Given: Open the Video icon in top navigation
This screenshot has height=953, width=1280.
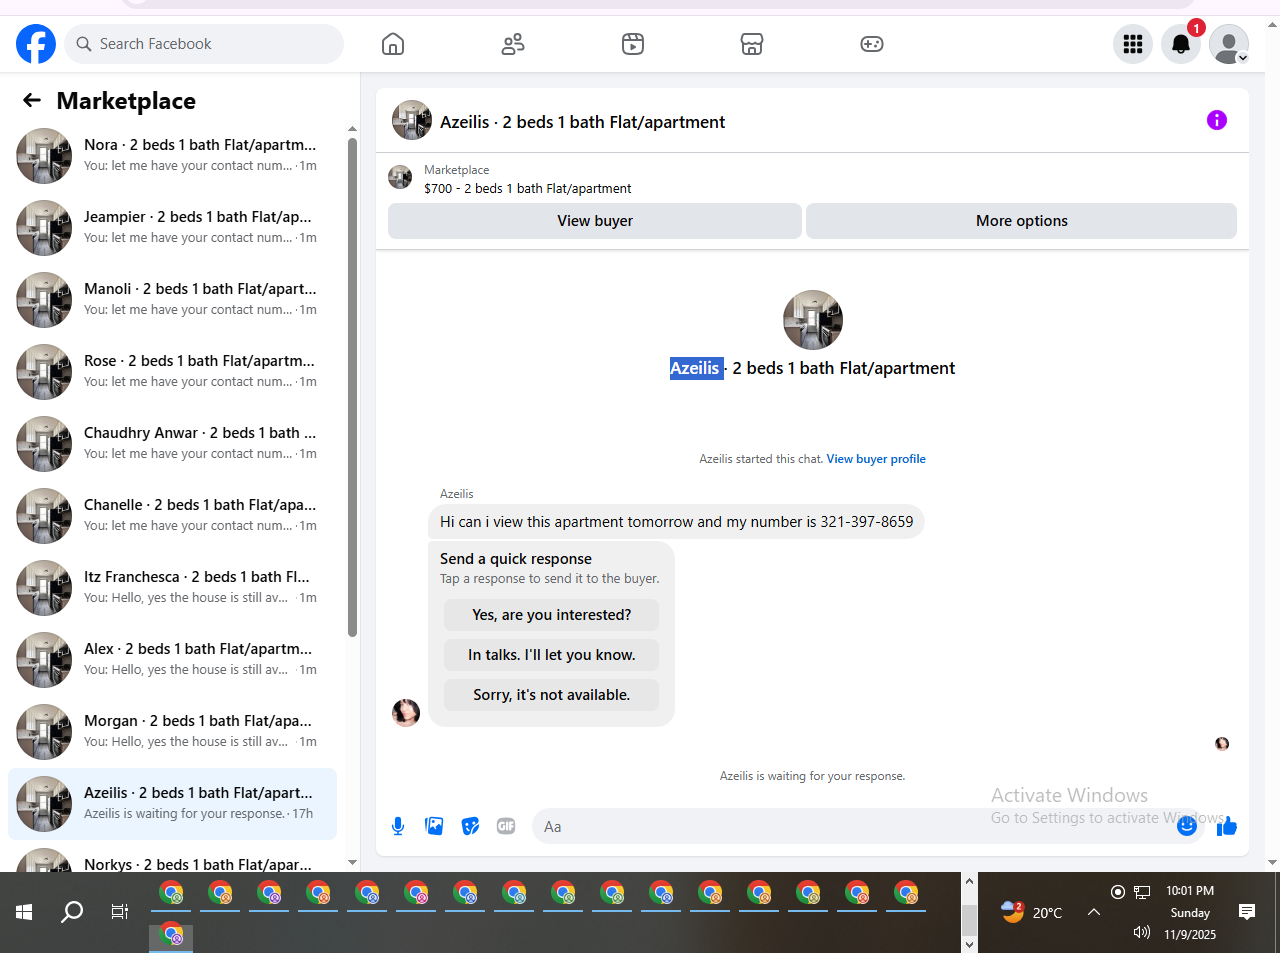Looking at the screenshot, I should [x=633, y=44].
